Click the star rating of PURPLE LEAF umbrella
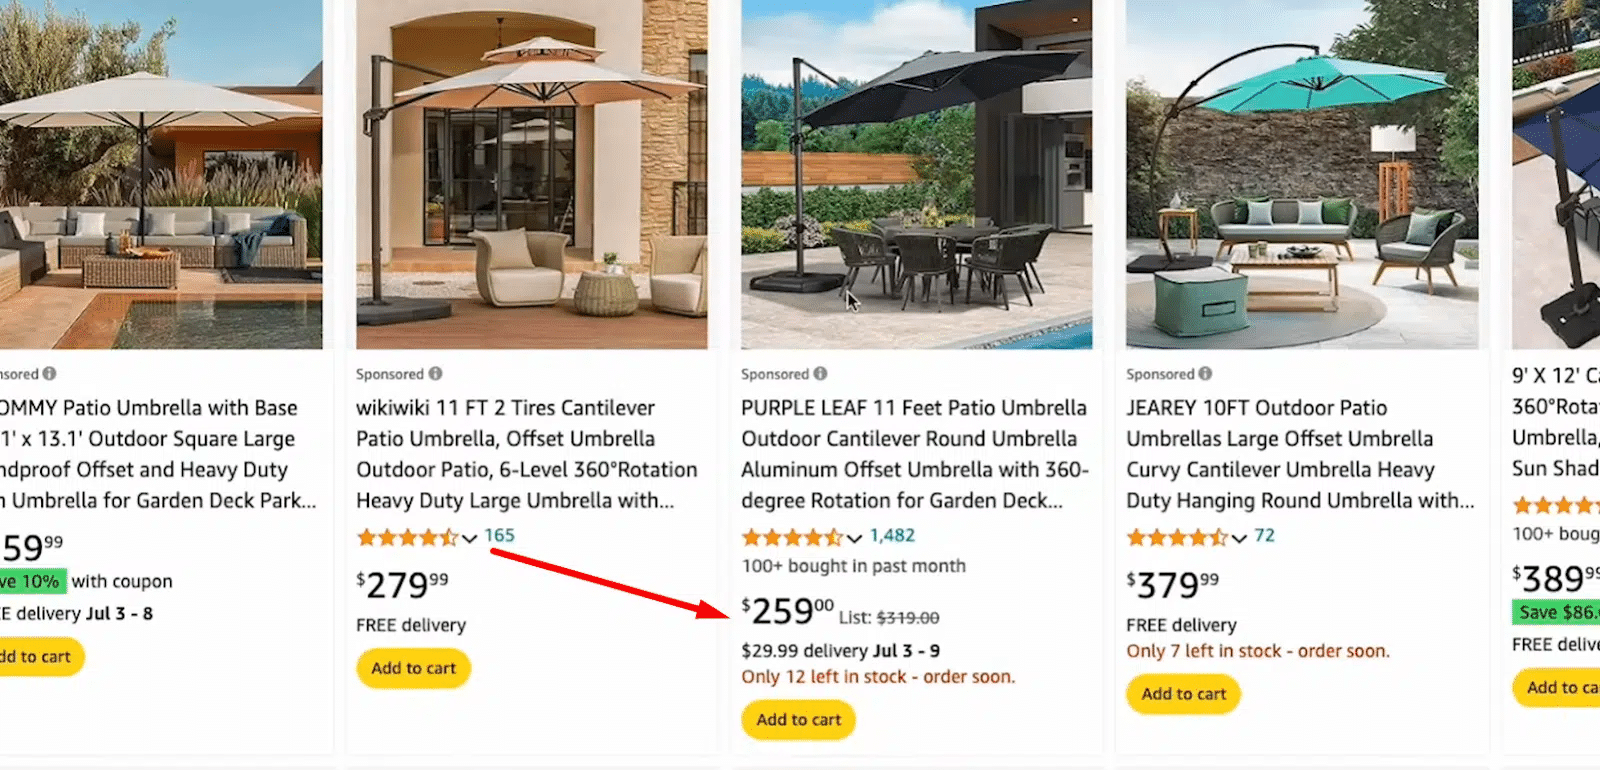Viewport: 1600px width, 770px height. click(x=792, y=538)
